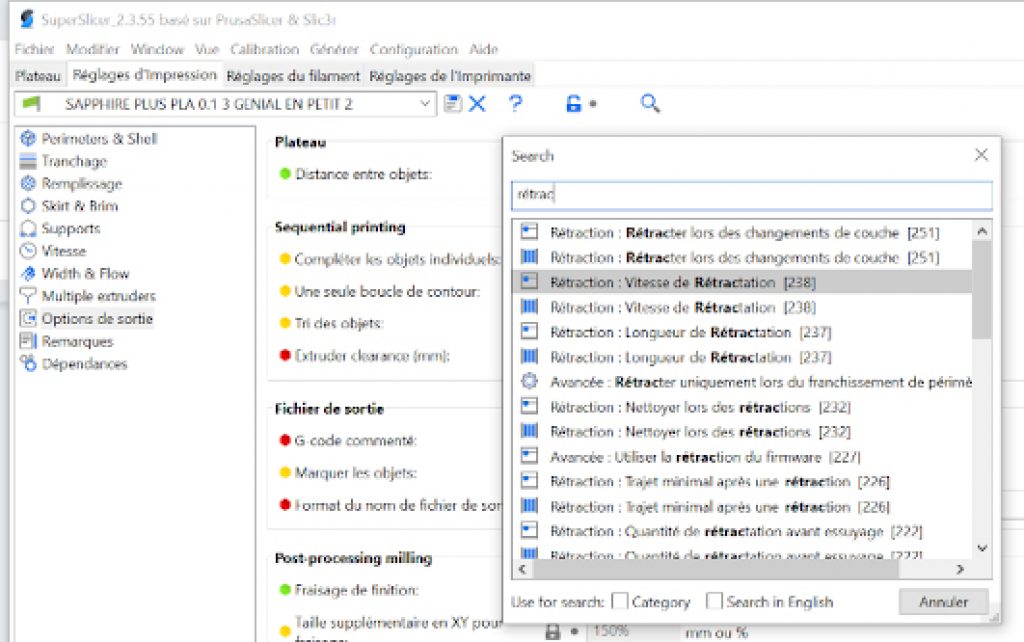
Task: Click red dot beside Extruder clearance
Action: pyautogui.click(x=285, y=355)
